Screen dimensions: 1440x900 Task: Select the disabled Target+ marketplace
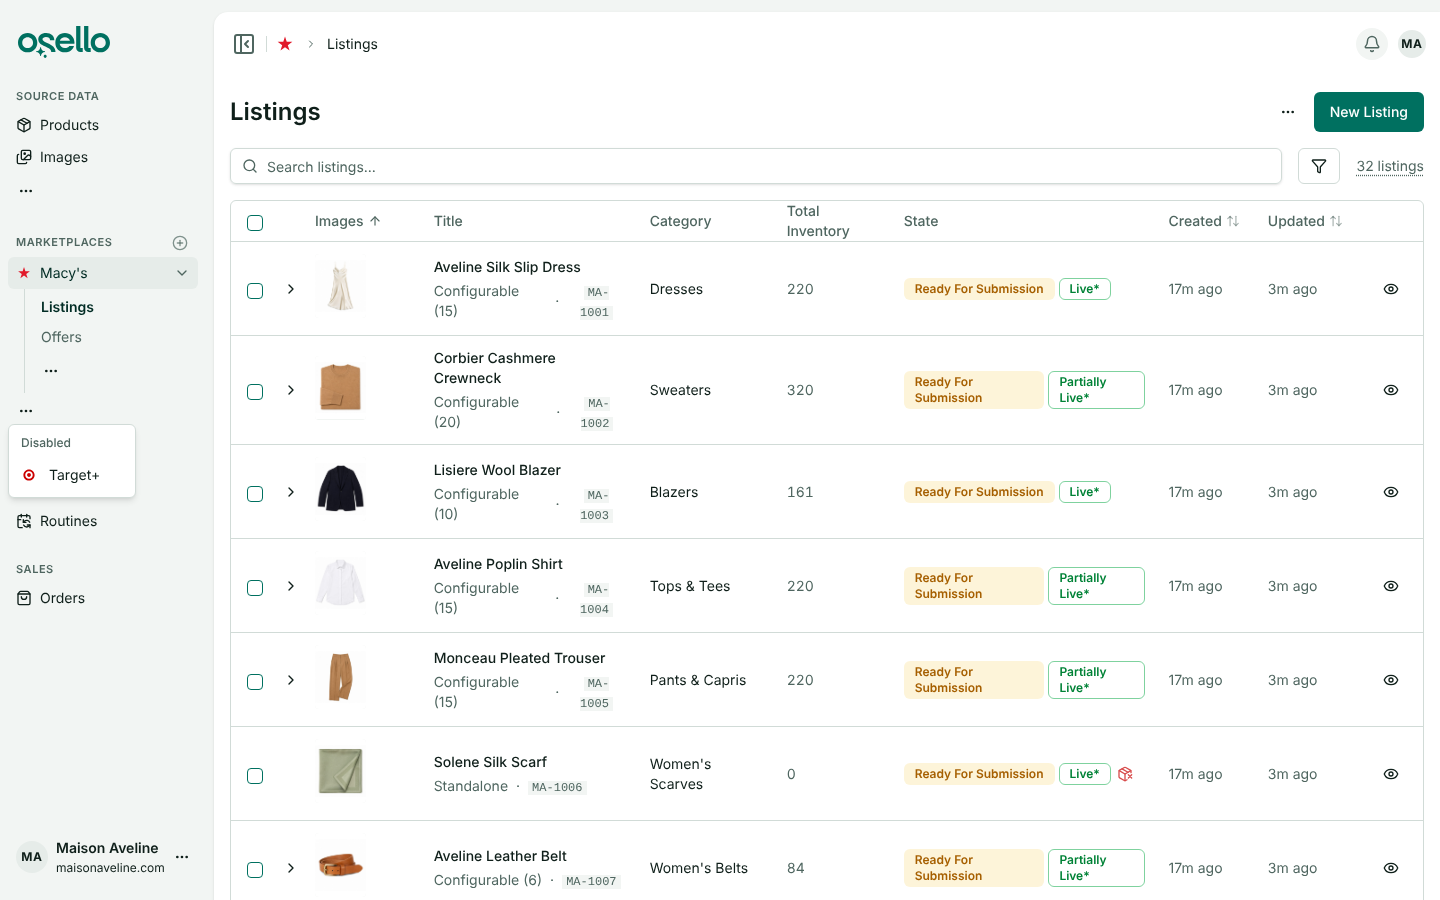coord(72,475)
